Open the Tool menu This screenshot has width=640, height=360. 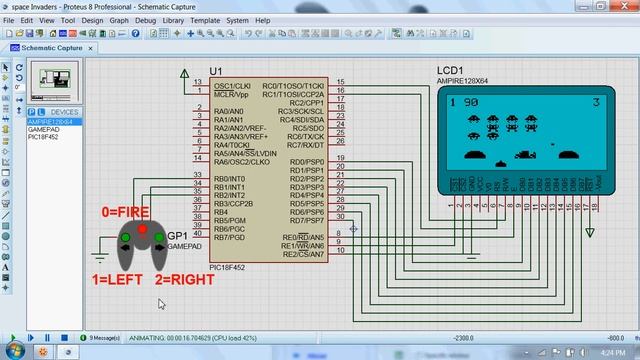pos(68,20)
